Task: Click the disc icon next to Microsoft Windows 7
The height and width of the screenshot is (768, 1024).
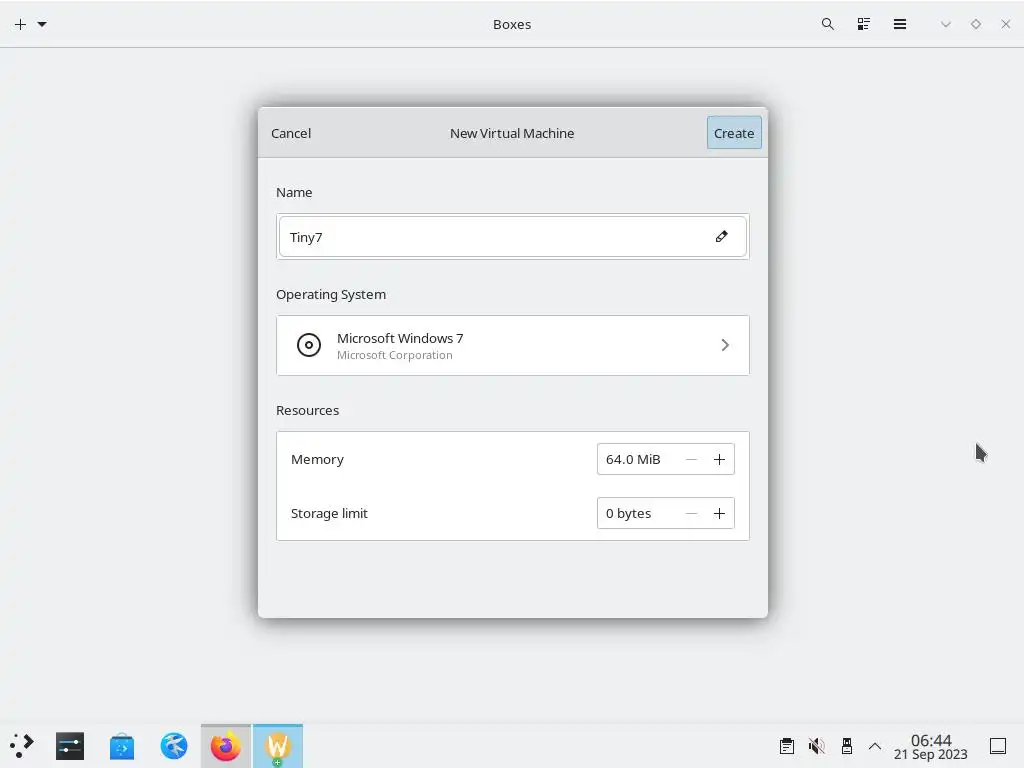Action: (309, 345)
